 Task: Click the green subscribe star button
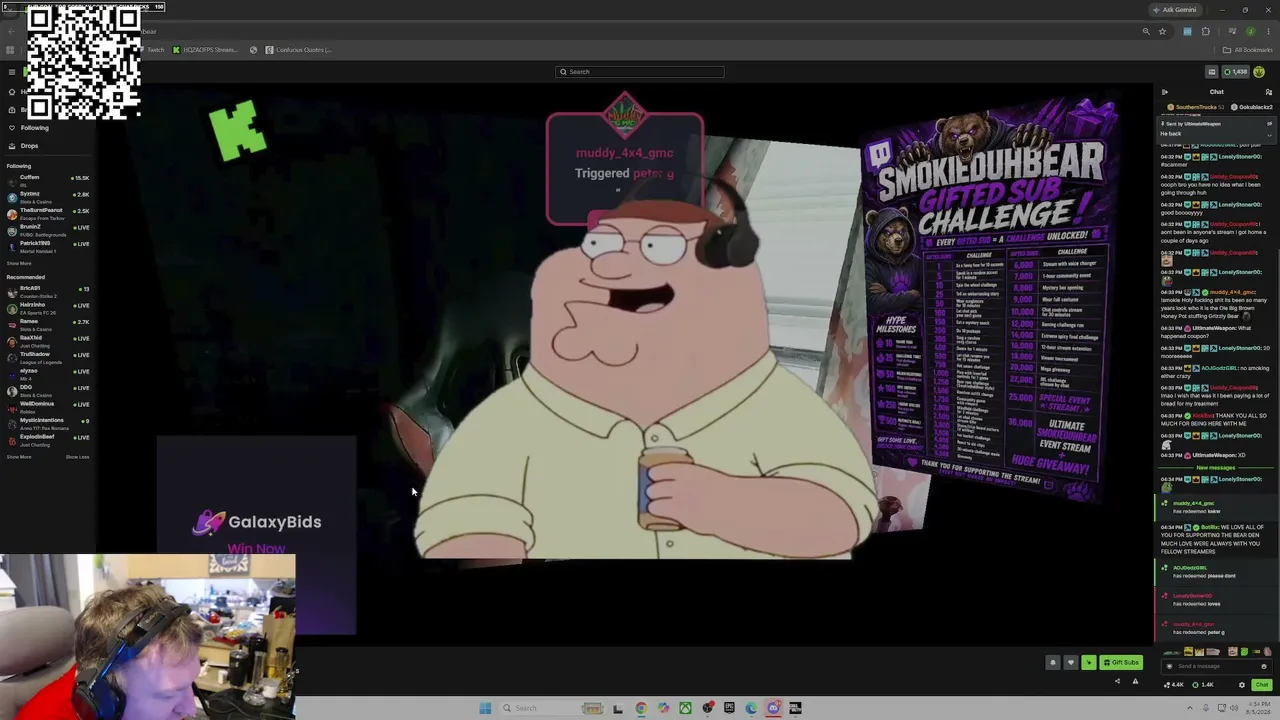[1088, 662]
